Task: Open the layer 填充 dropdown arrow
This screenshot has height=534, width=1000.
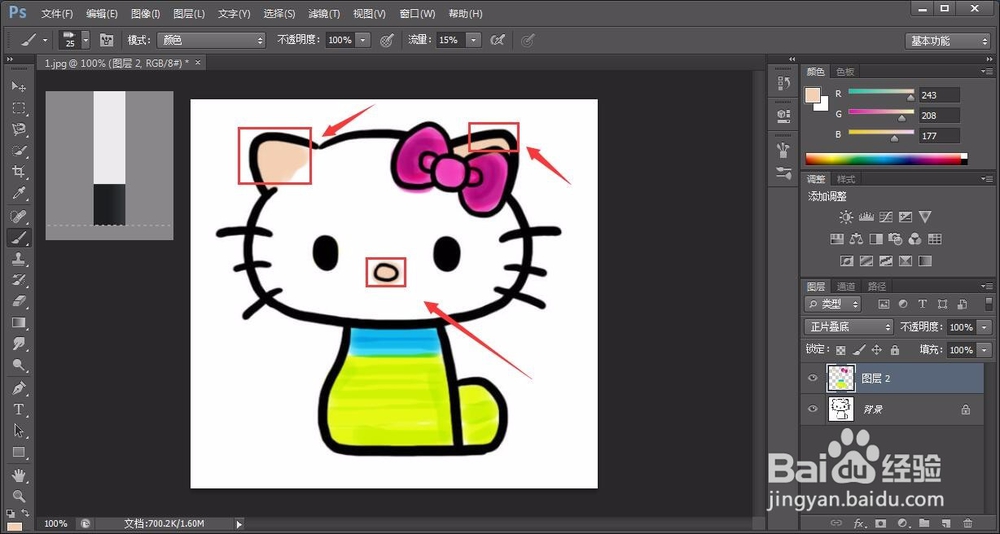Action: [x=985, y=350]
